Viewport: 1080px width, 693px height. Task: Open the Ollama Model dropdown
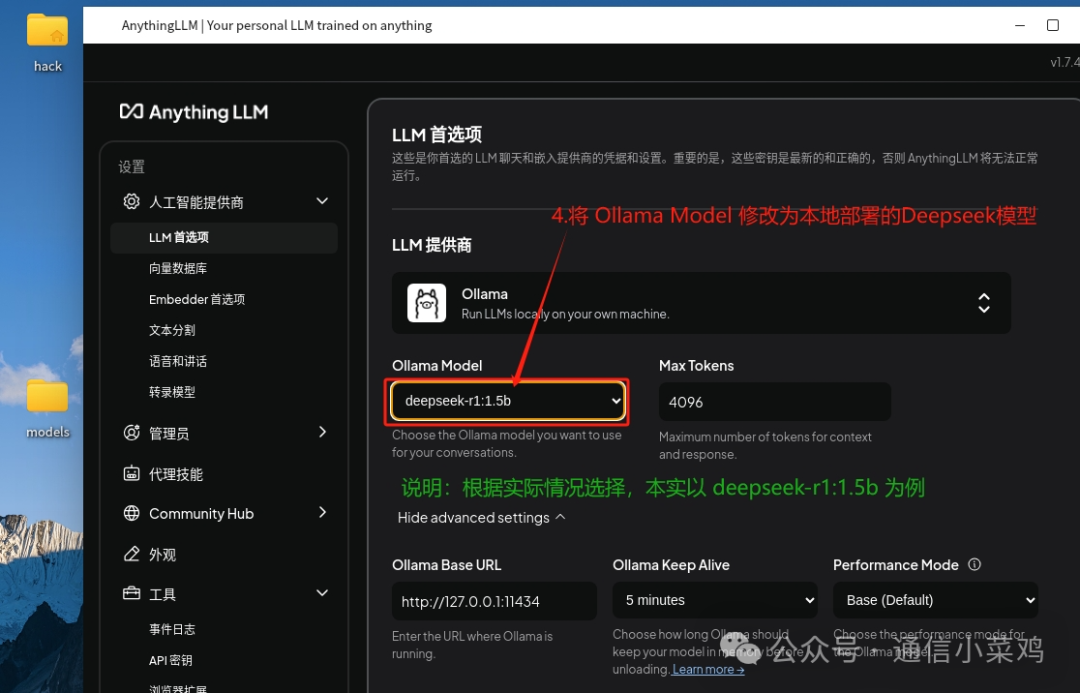[508, 401]
